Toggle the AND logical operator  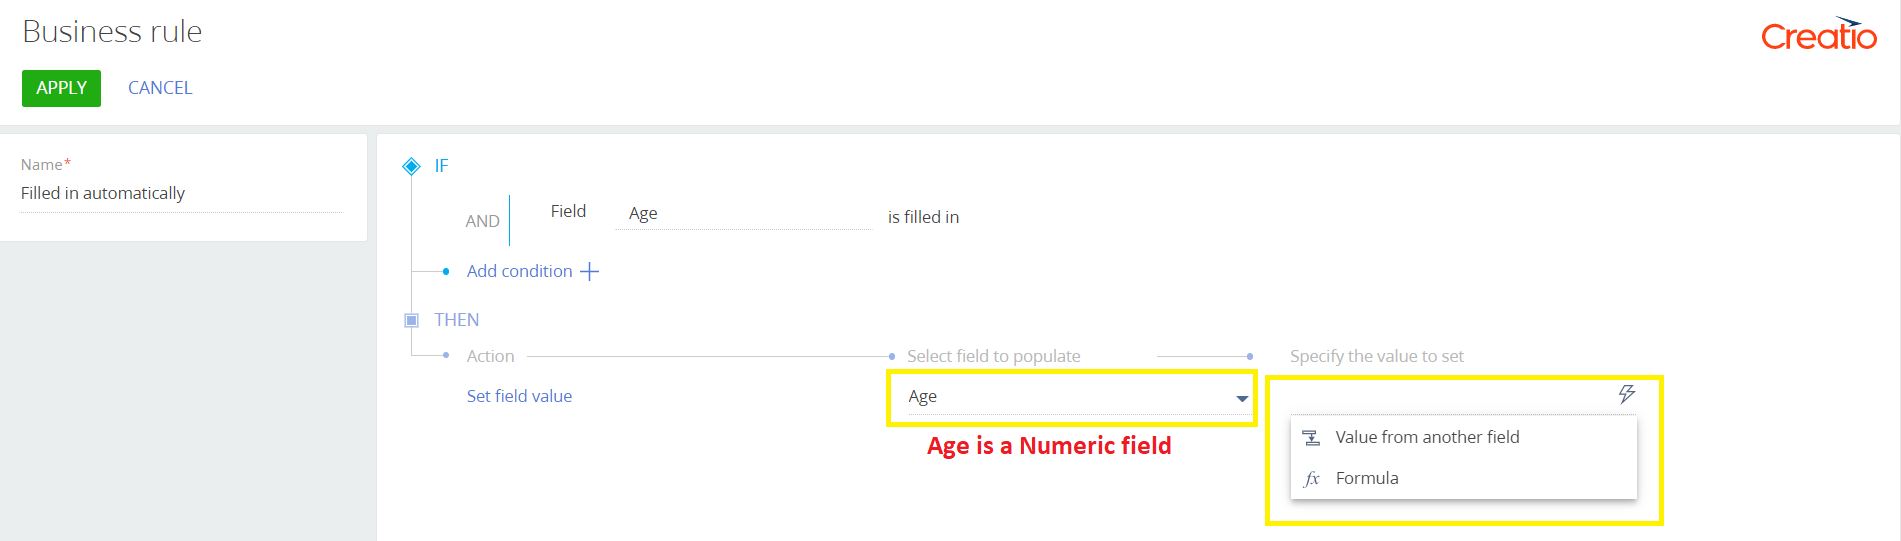coord(482,221)
